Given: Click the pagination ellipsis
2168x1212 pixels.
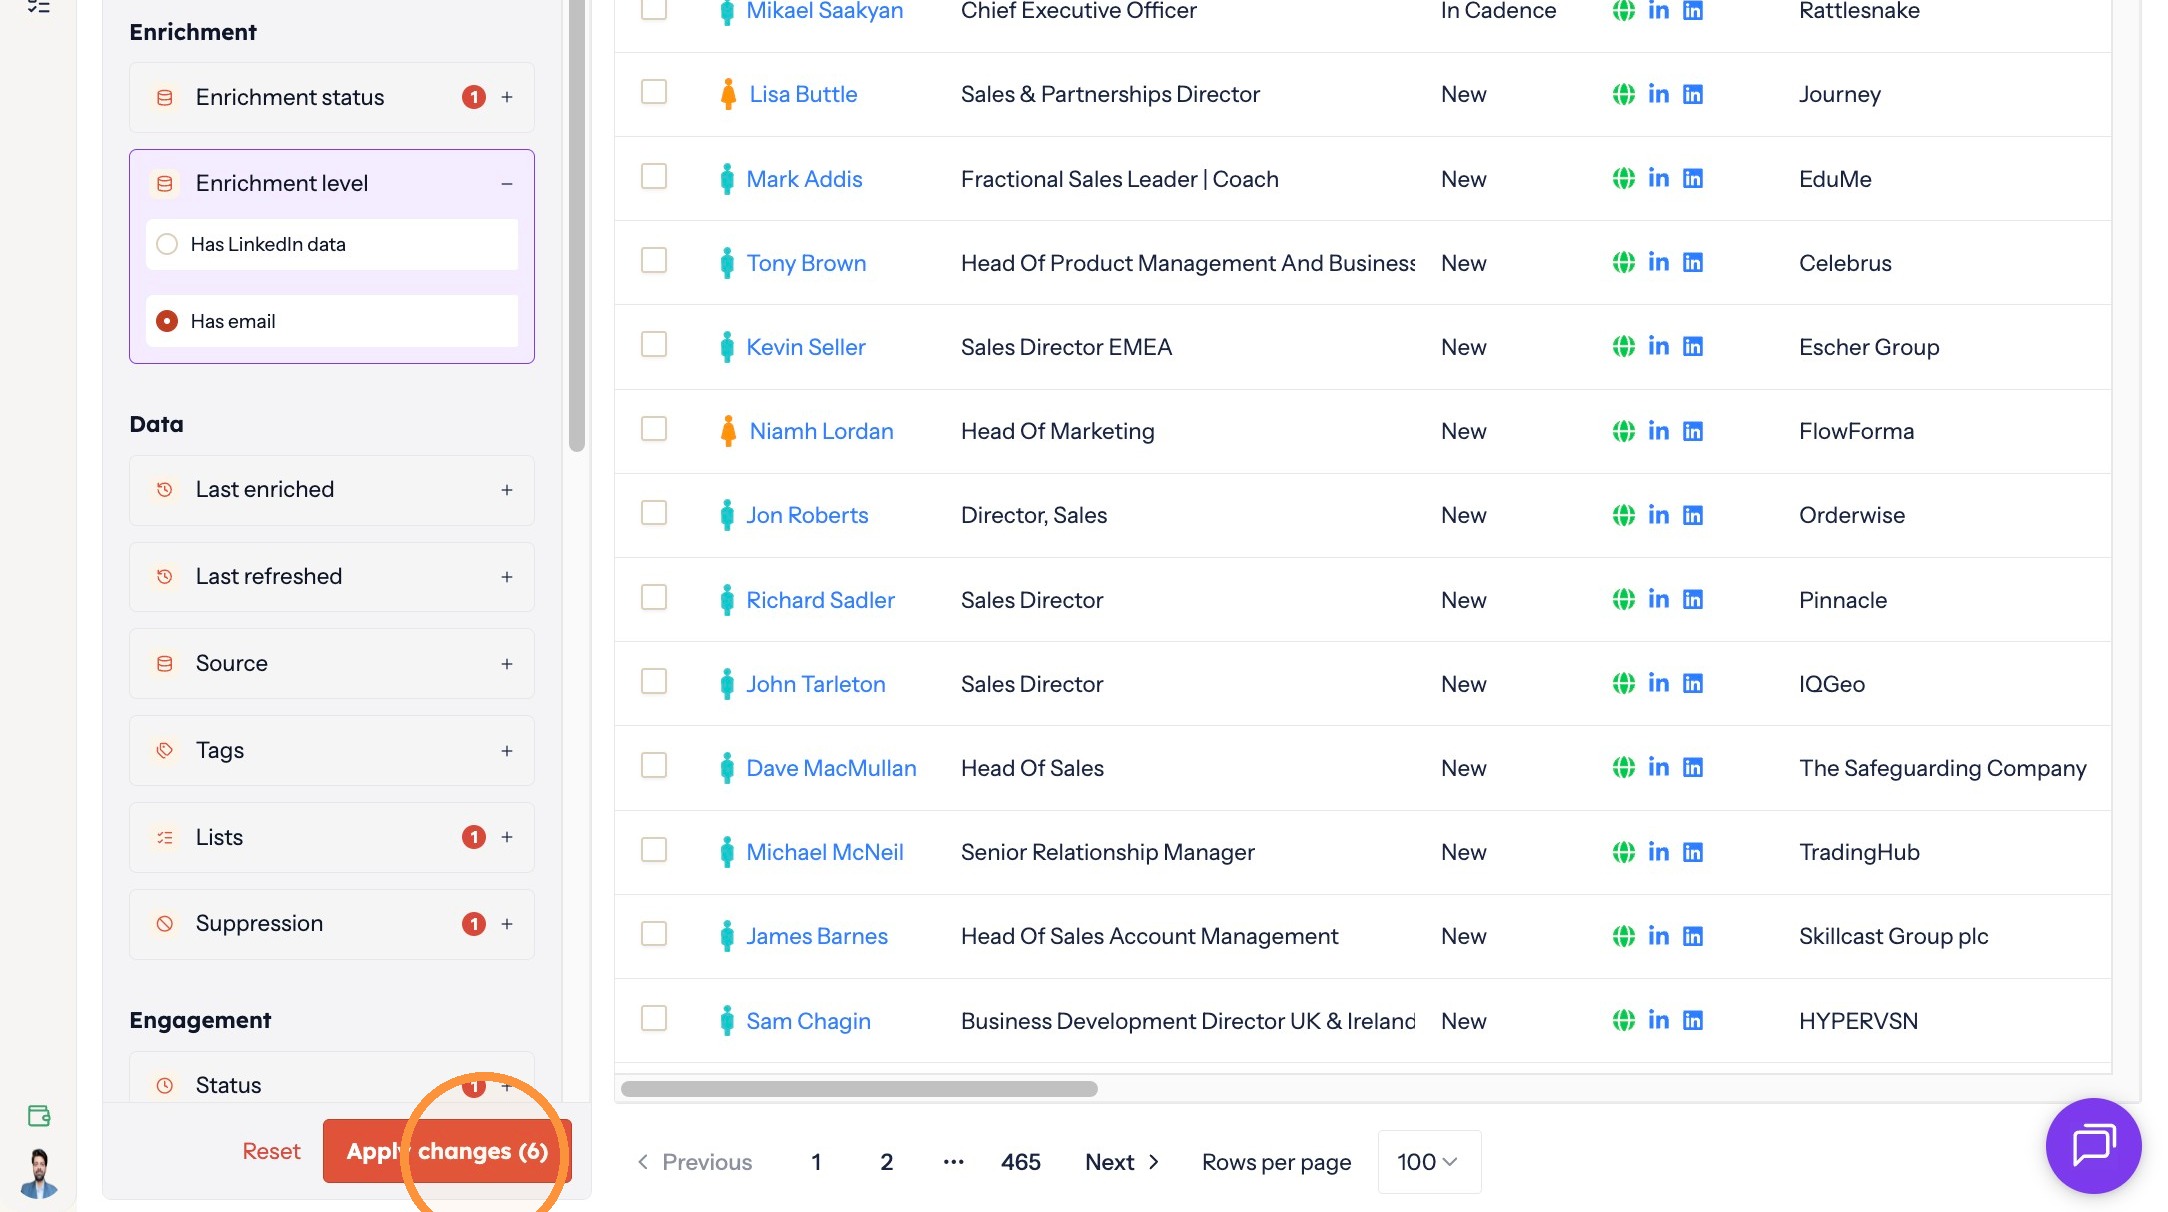Looking at the screenshot, I should coord(954,1162).
